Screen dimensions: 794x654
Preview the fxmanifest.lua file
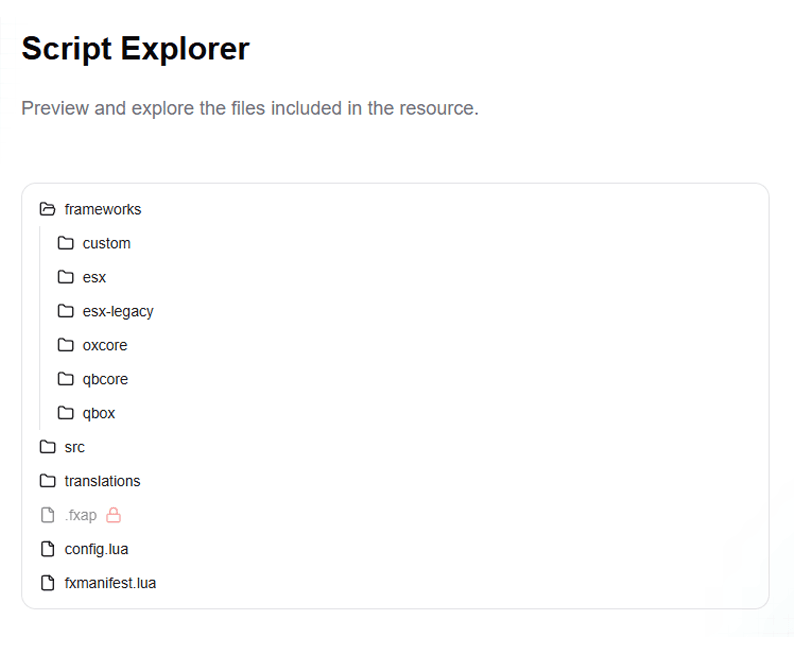click(x=110, y=583)
